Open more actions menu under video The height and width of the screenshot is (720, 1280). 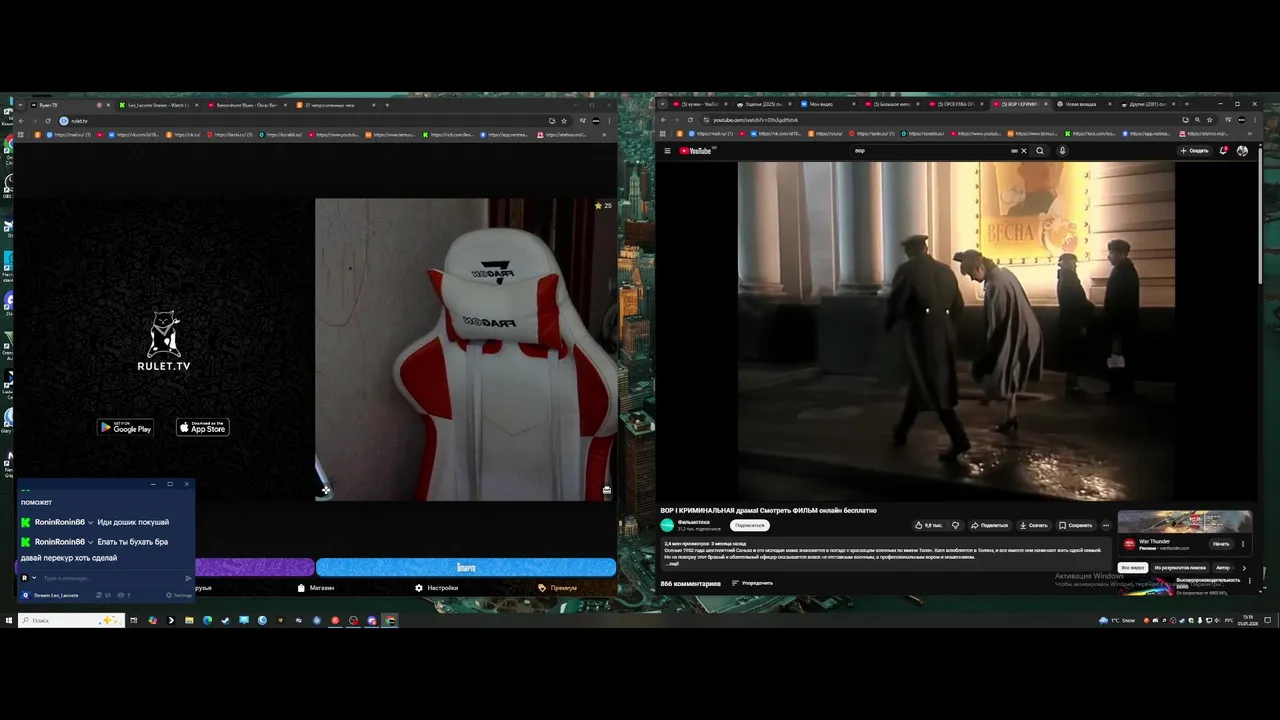click(x=1106, y=525)
